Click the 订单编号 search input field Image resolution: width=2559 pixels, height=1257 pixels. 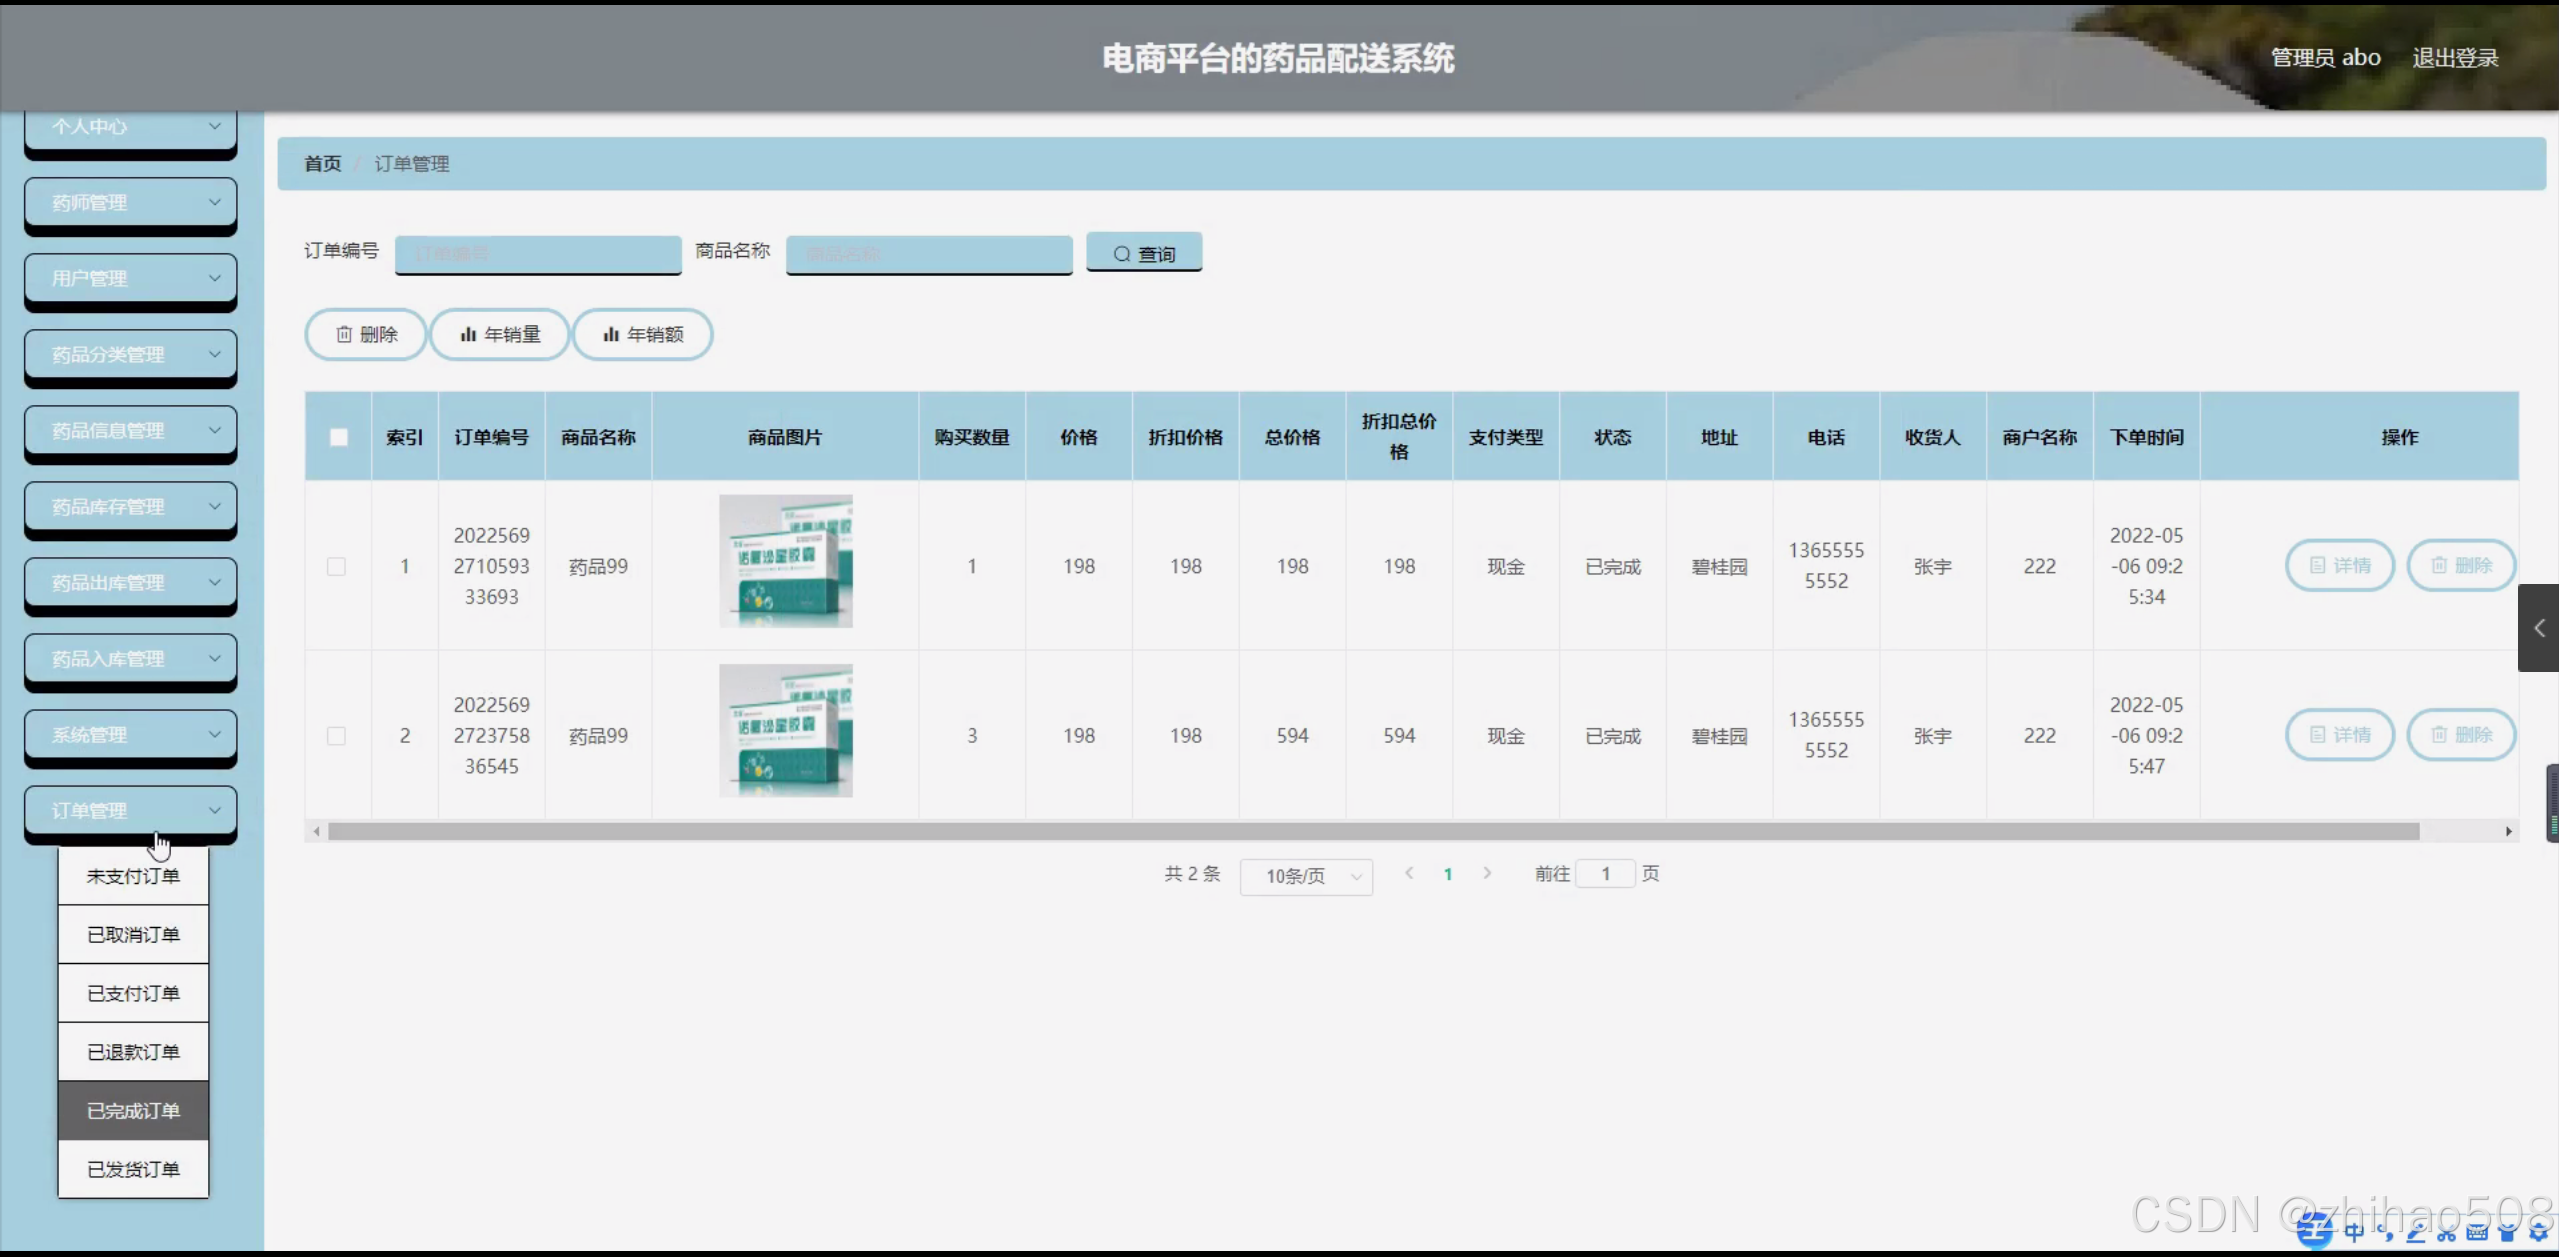point(538,254)
